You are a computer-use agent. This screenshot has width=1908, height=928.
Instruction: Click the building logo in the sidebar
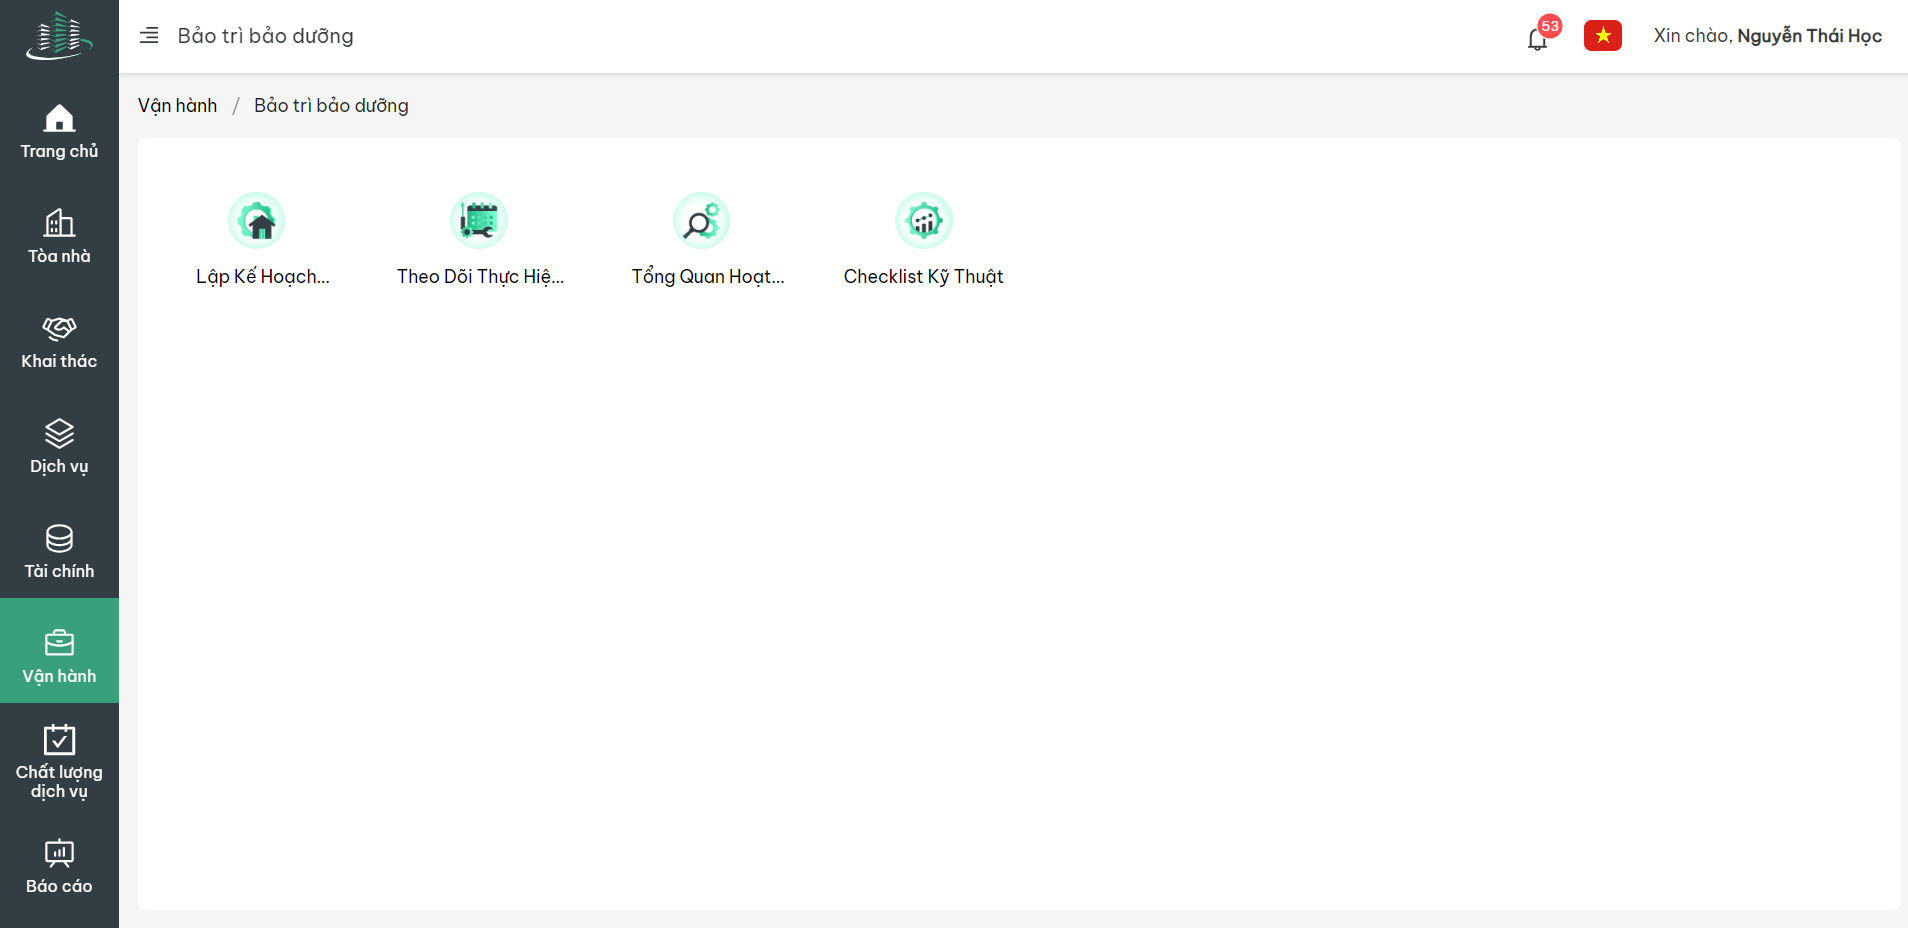(59, 36)
